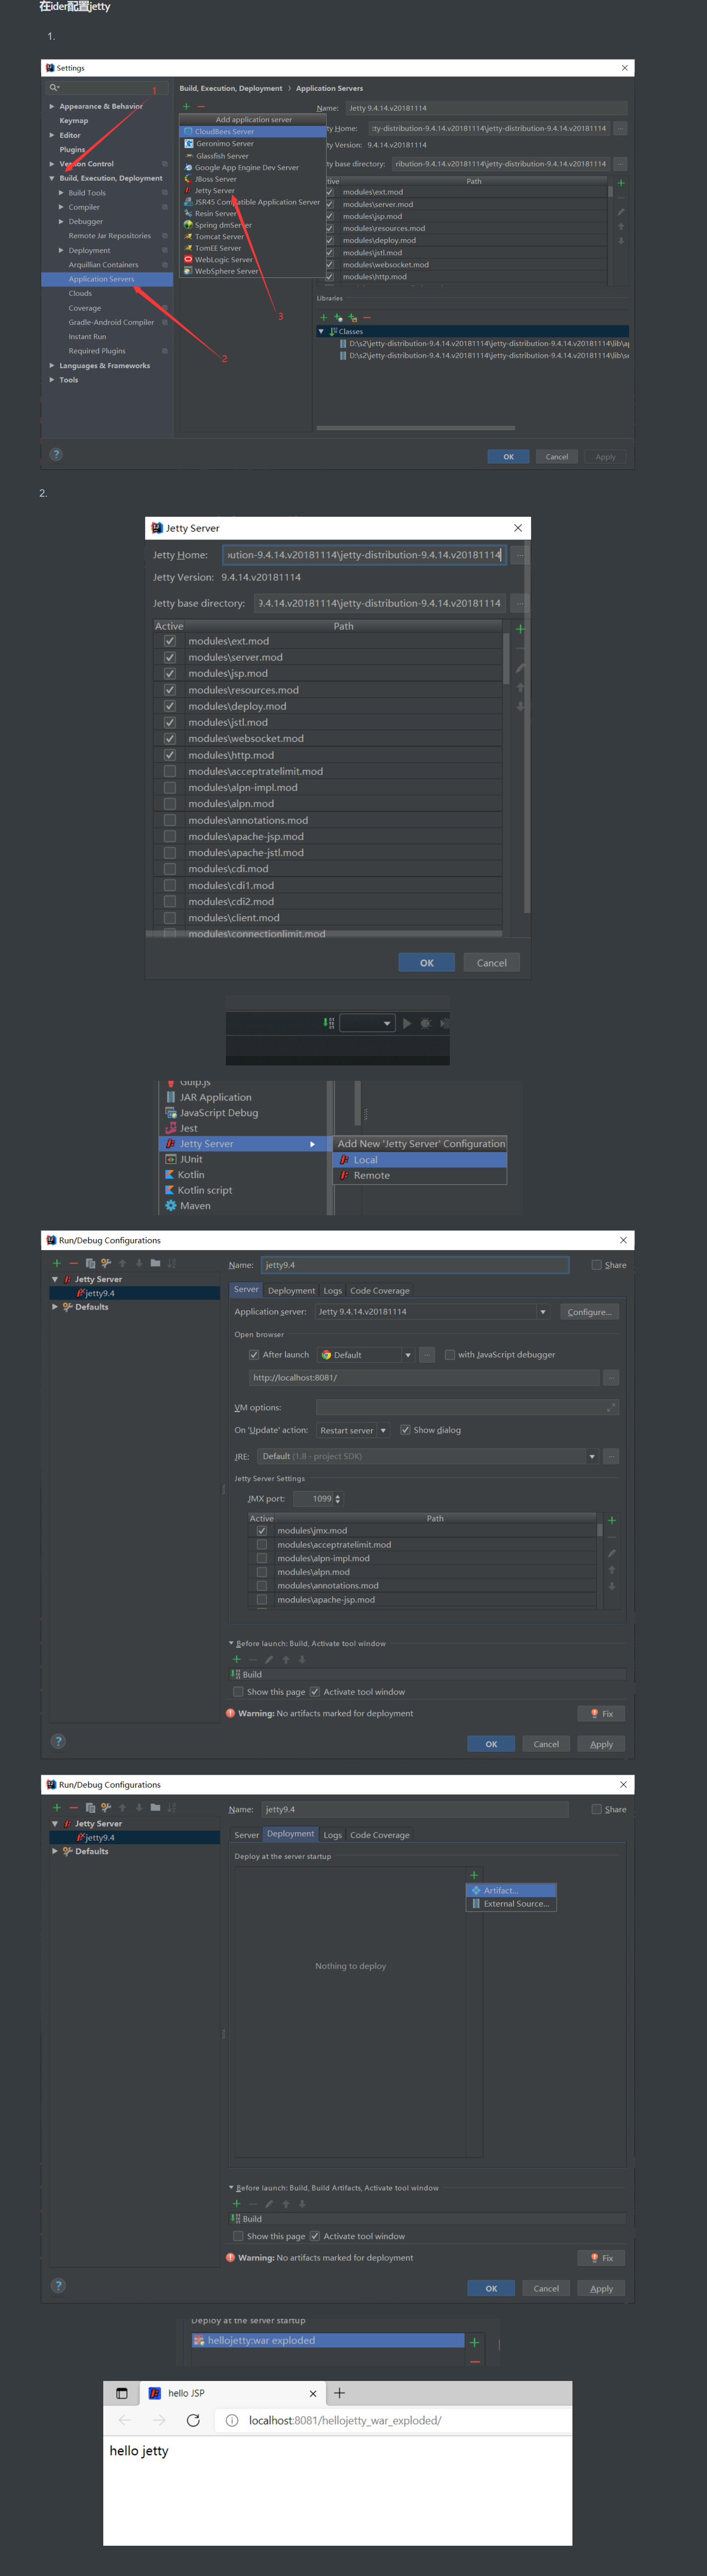707x2576 pixels.
Task: Expand Defaults node in Server-tab Run/Debug dialog
Action: pos(55,1307)
